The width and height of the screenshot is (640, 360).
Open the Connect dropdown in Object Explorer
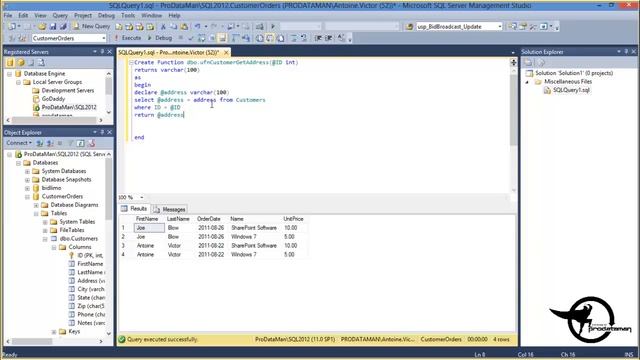pyautogui.click(x=19, y=143)
